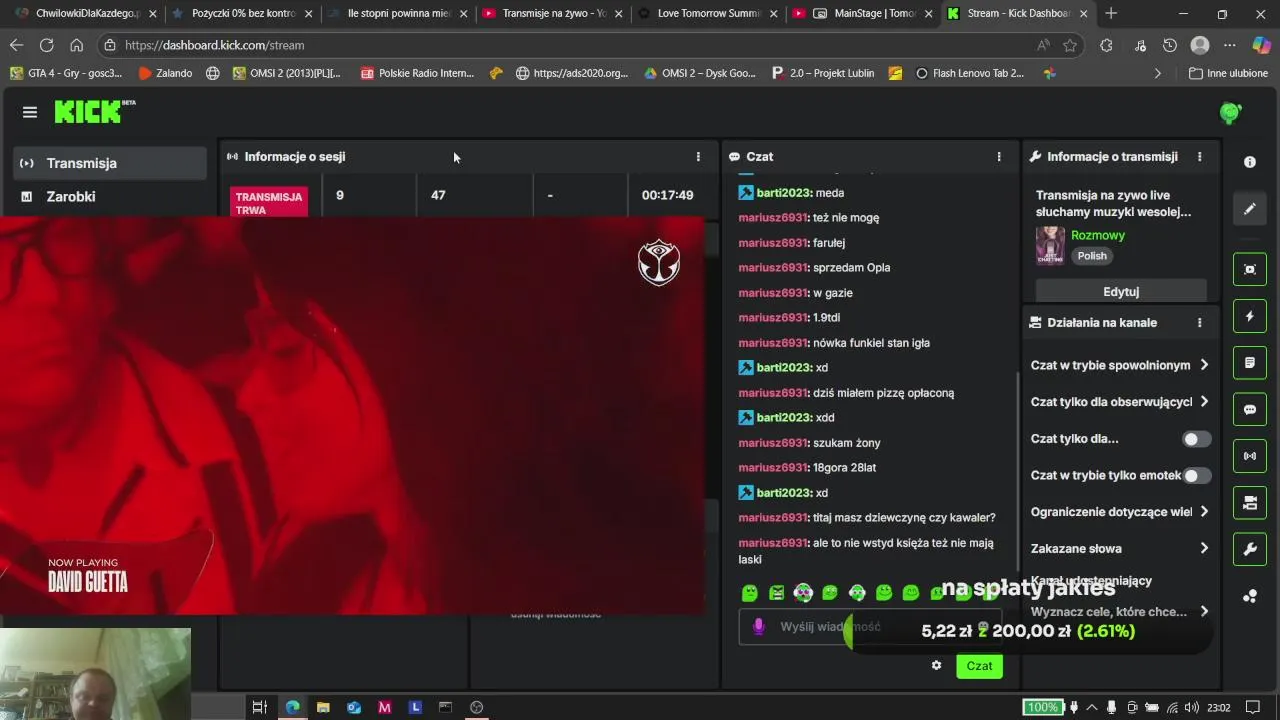Select Transmisja in left sidebar

[110, 163]
